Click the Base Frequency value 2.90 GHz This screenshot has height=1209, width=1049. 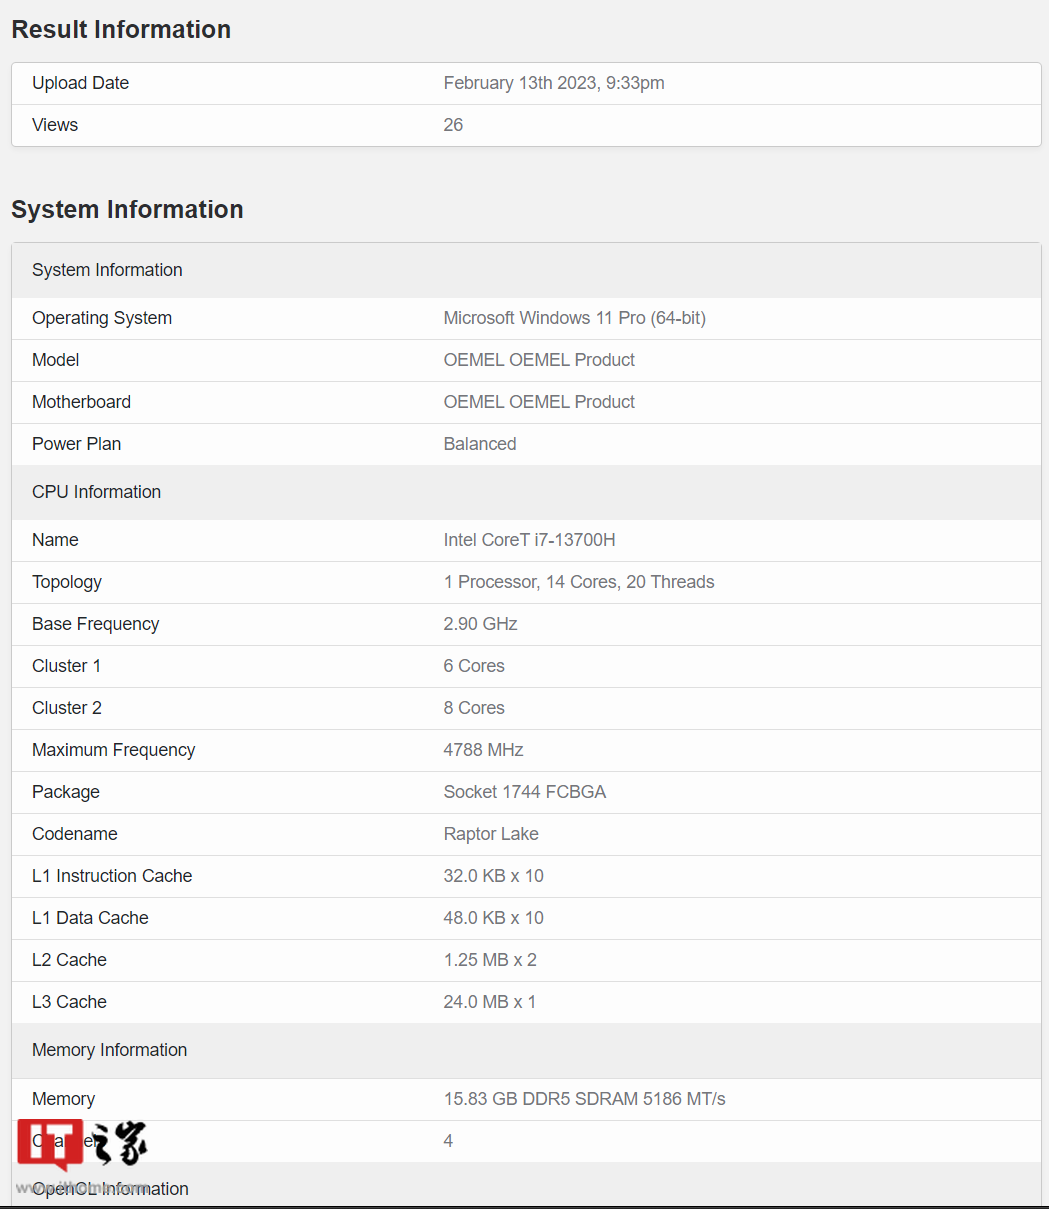[481, 624]
